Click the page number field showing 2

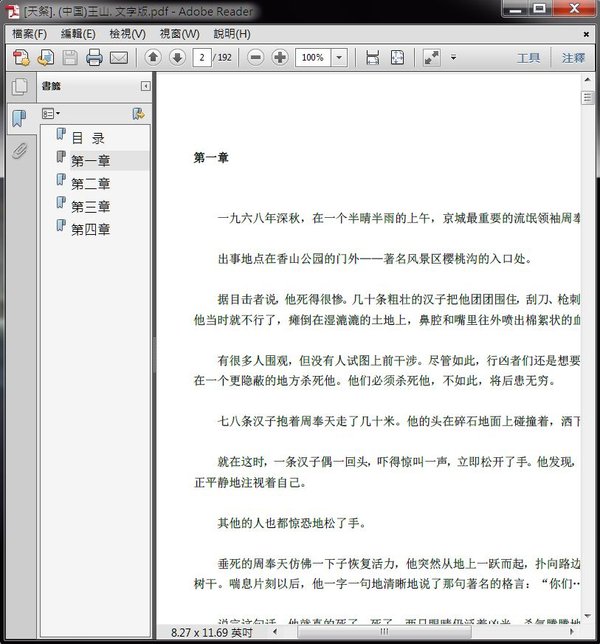tap(202, 58)
